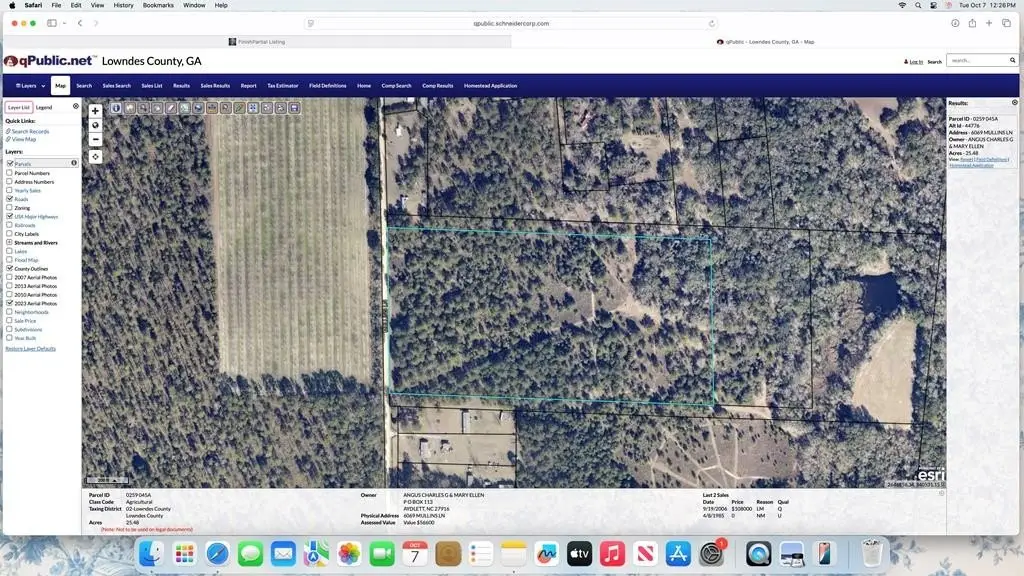
Task: Select the Identify info tool in map toolbar
Action: click(116, 108)
